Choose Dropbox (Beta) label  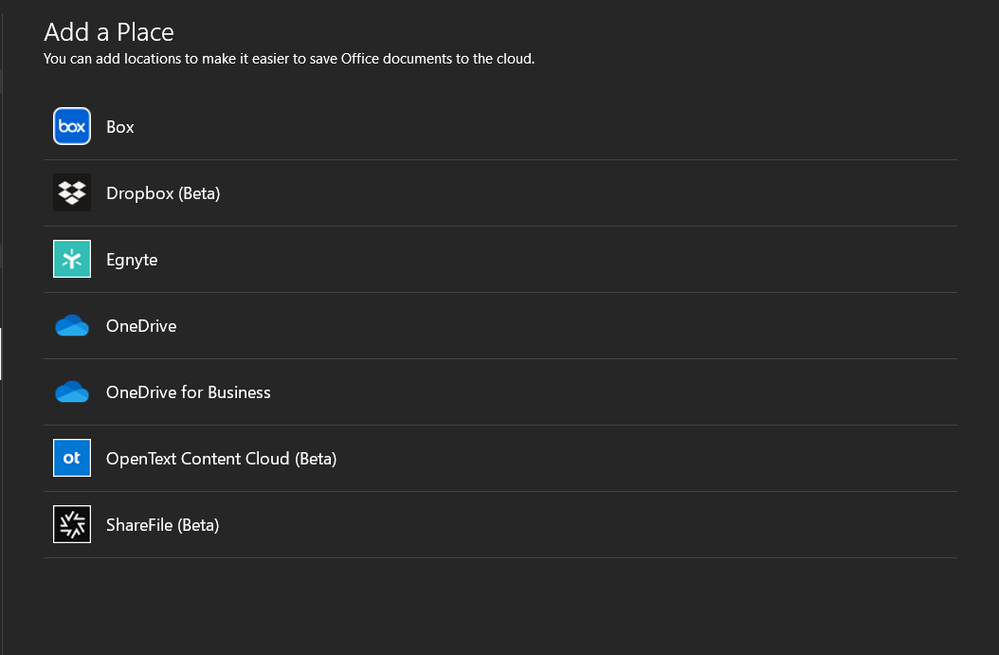[163, 193]
